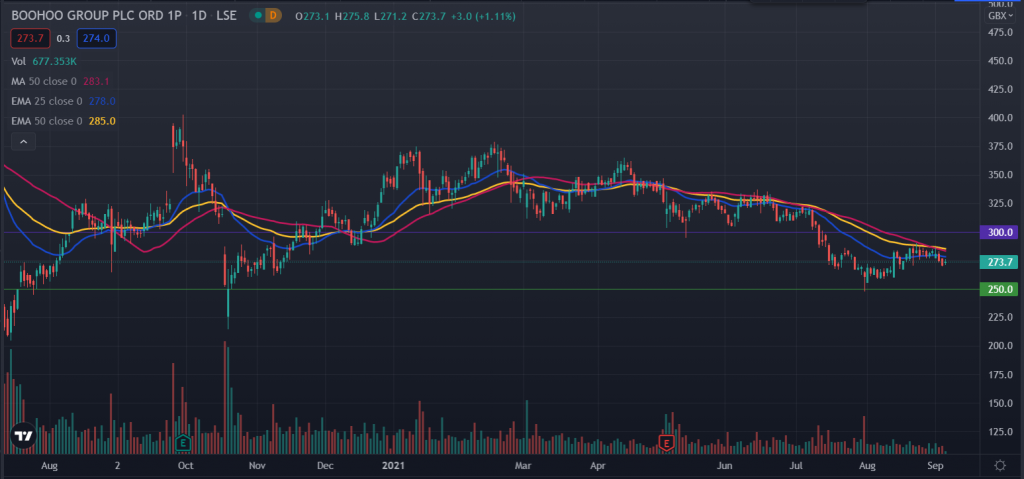
Task: Open the green earnings marker near Oct
Action: 184,442
